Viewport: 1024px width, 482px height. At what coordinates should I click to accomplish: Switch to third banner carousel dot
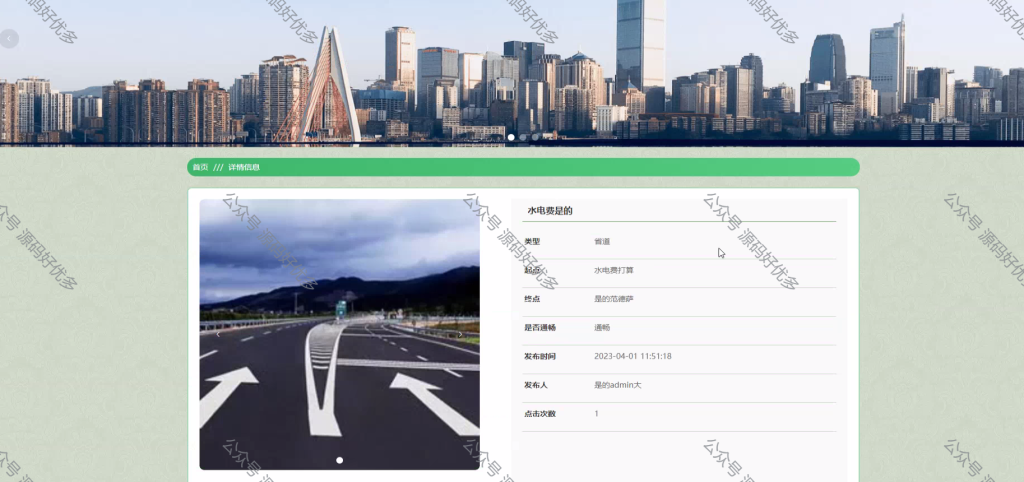(x=535, y=137)
